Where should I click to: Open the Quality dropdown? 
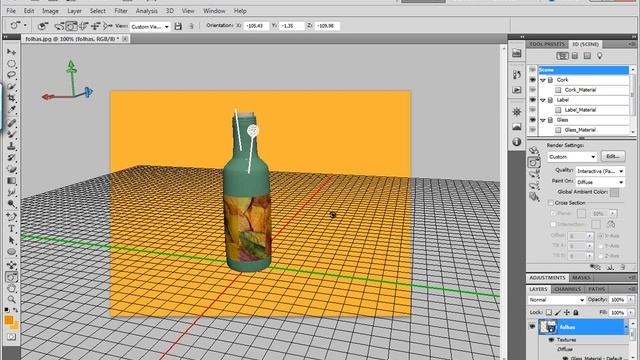(x=600, y=171)
